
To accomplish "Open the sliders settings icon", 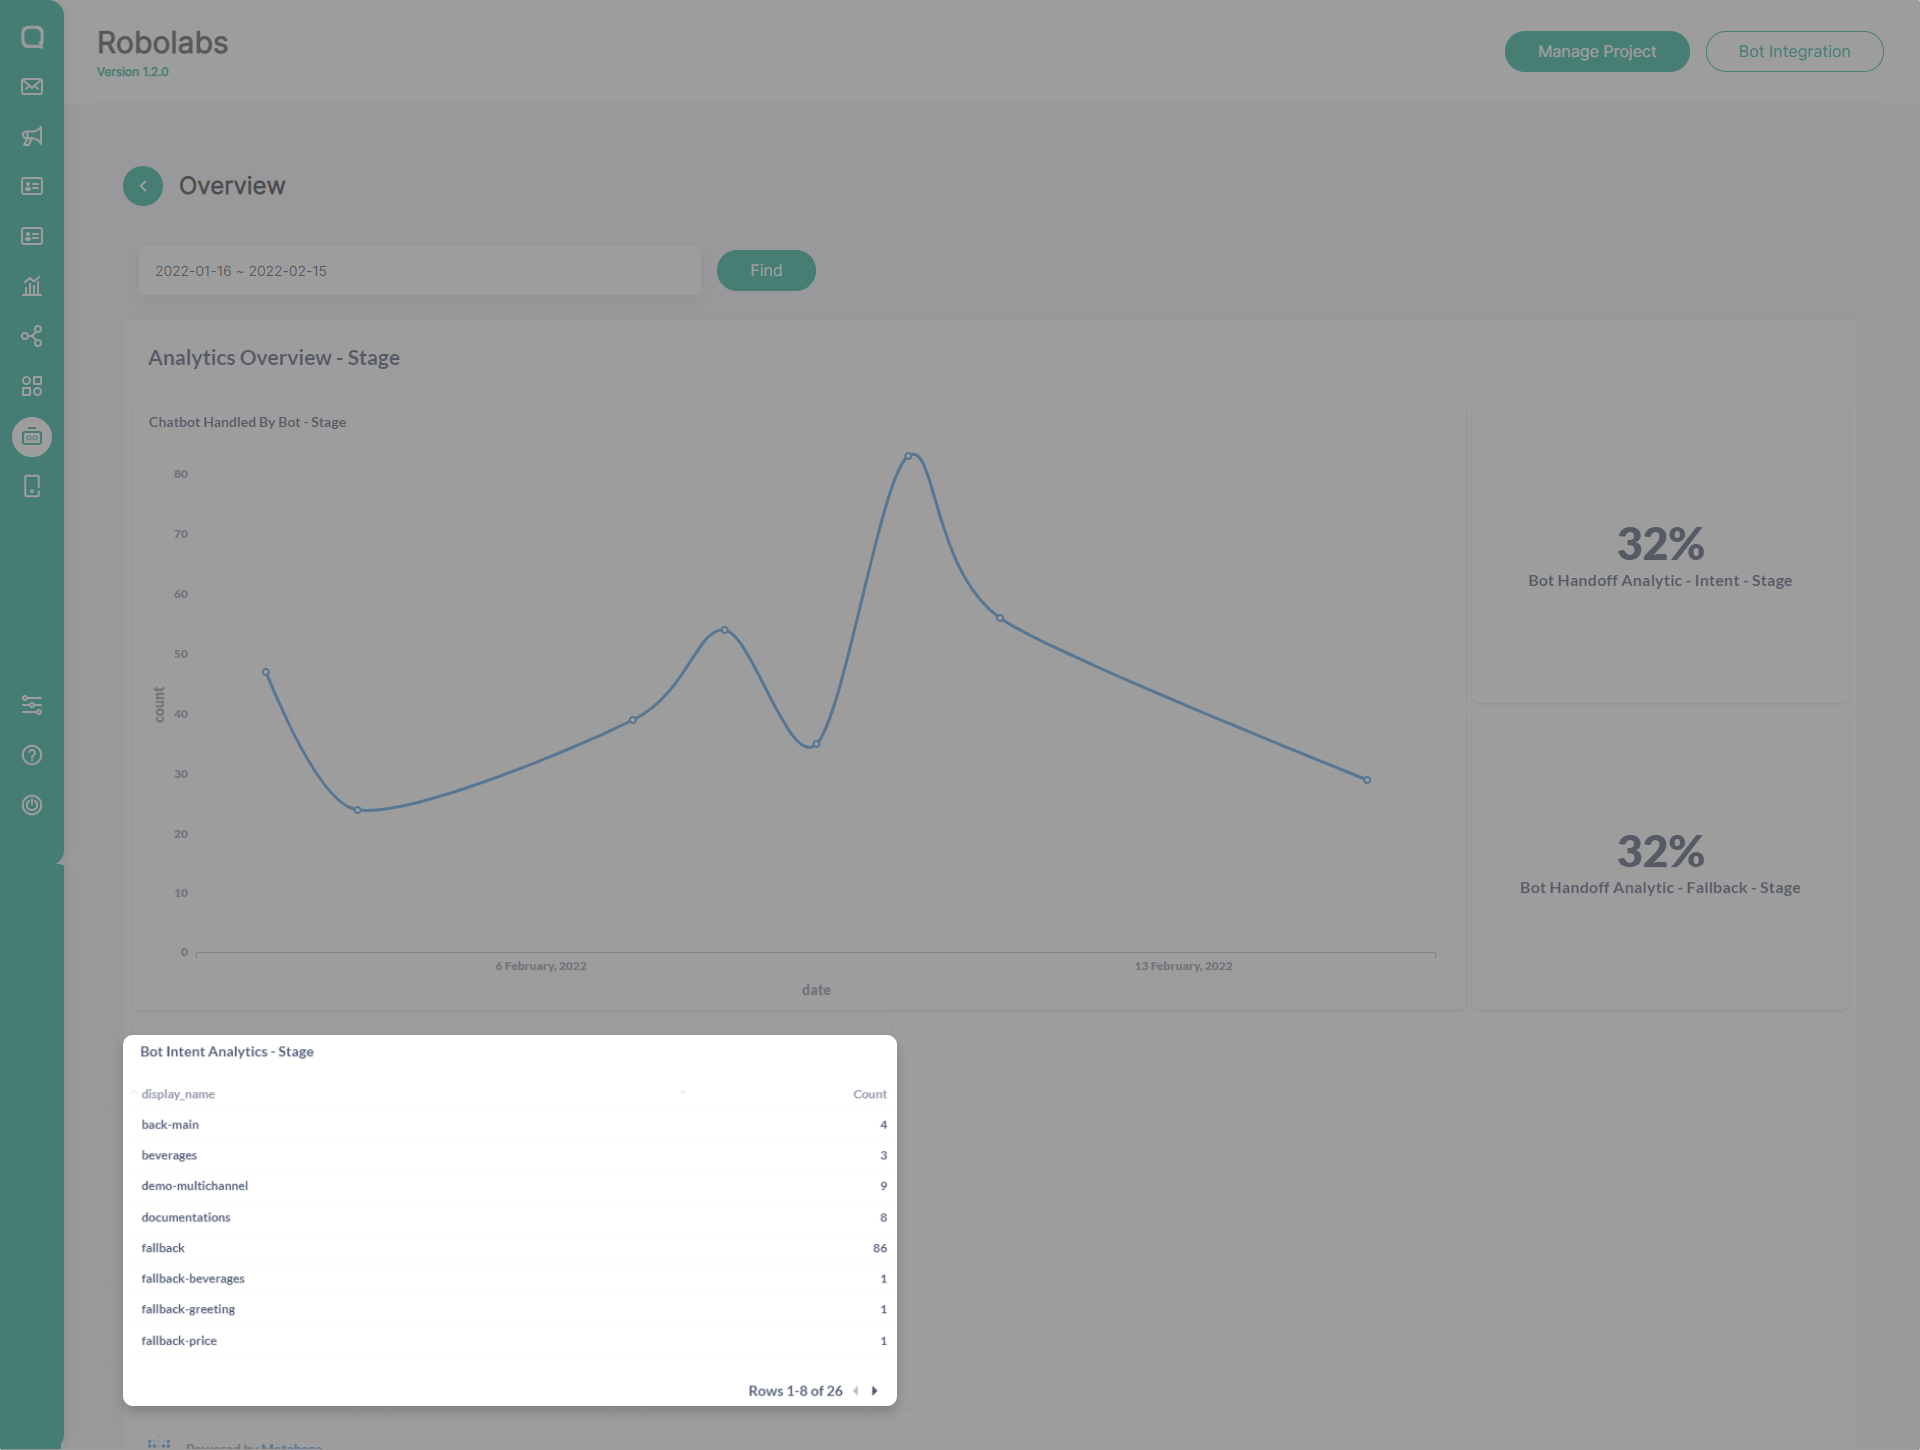I will (x=32, y=705).
